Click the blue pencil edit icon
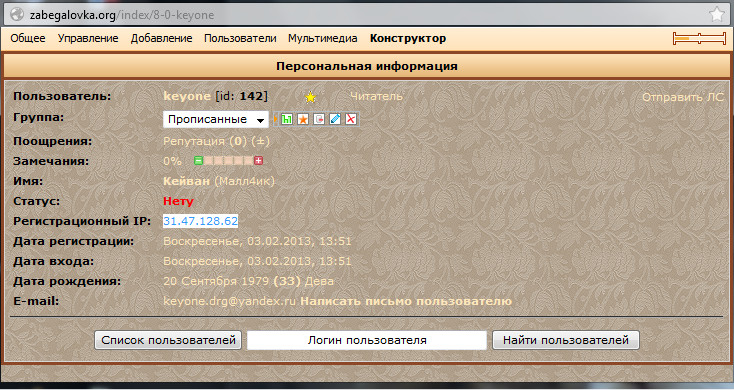The width and height of the screenshot is (734, 390). pyautogui.click(x=335, y=119)
